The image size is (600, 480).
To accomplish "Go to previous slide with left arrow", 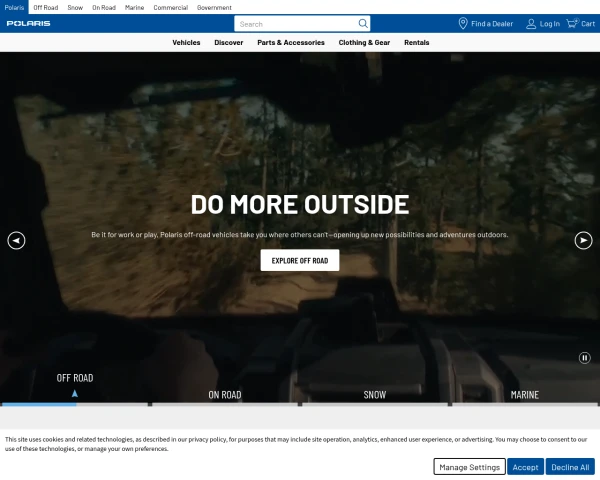I will click(16, 240).
